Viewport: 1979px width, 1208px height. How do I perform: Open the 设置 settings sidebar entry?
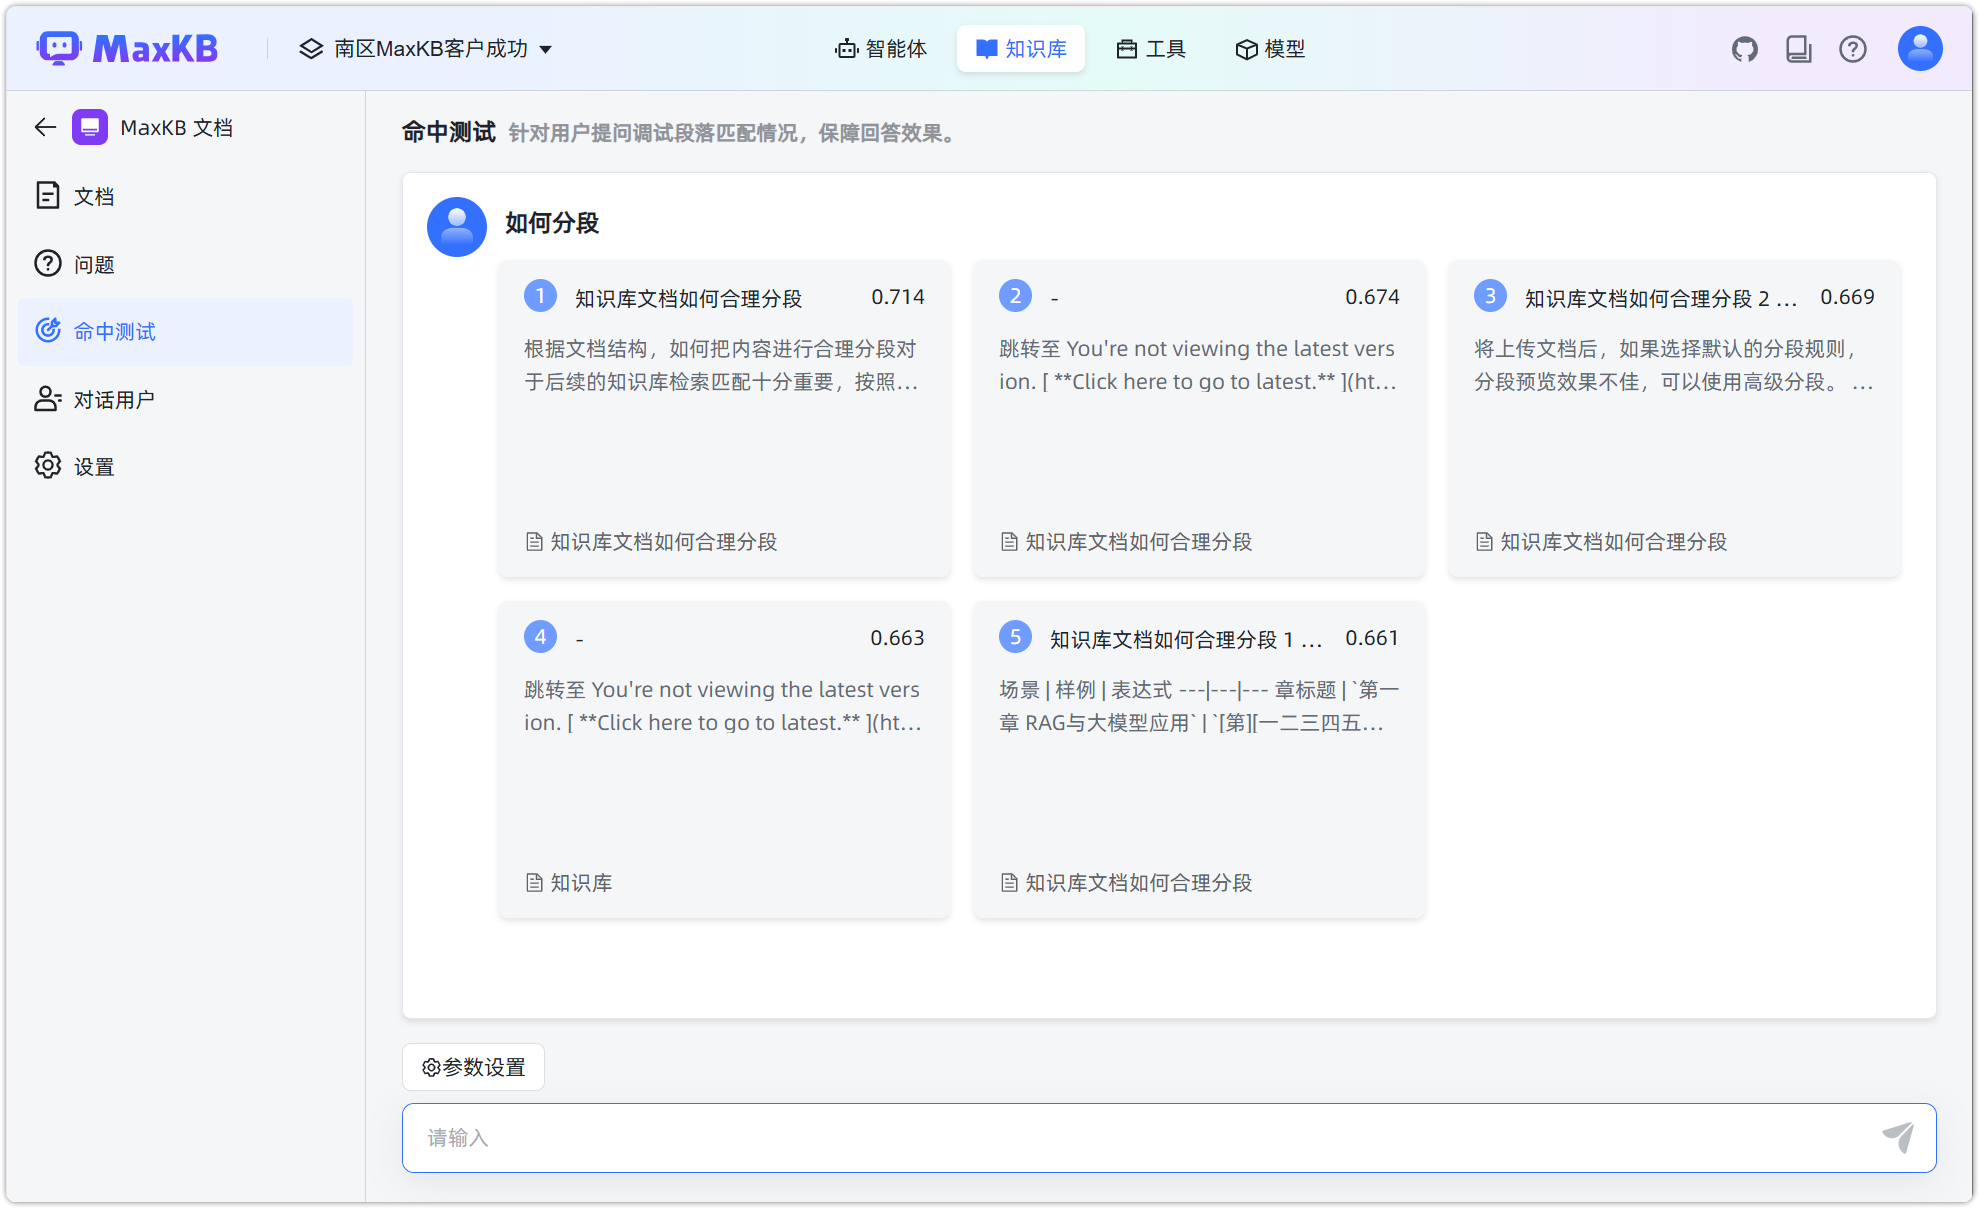pos(93,466)
